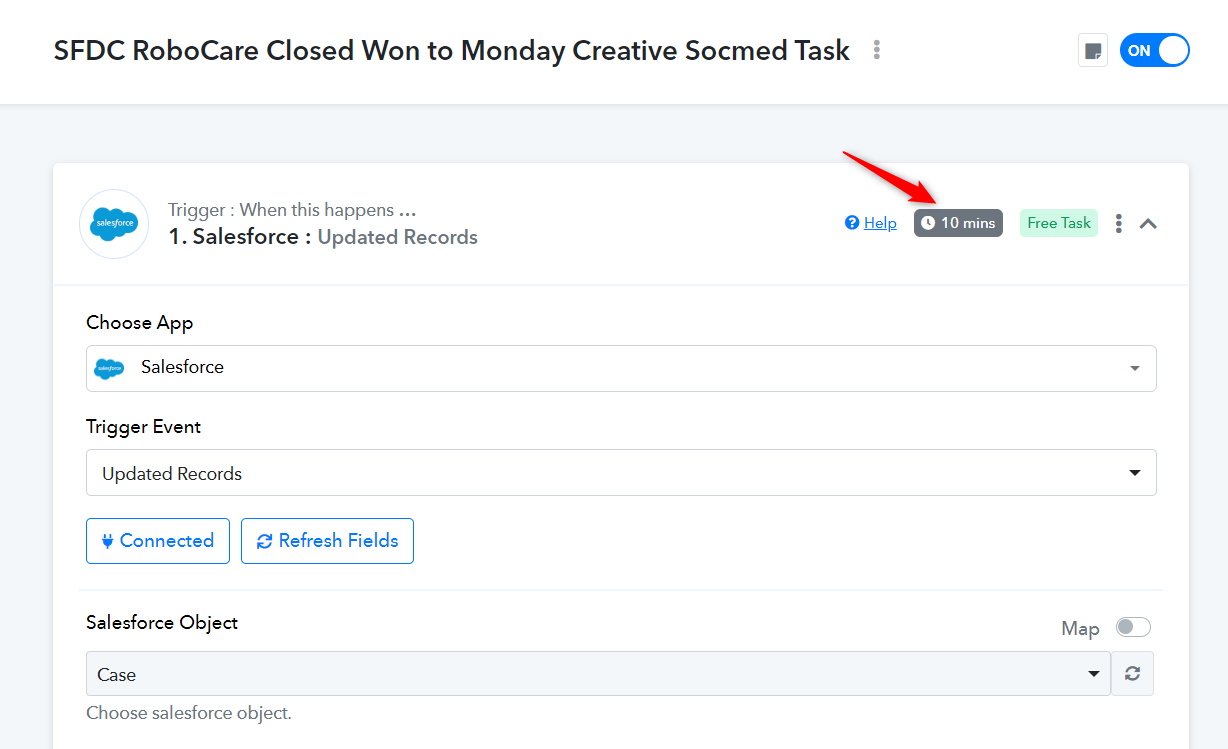1228x749 pixels.
Task: Collapse the Salesforce trigger step chevron
Action: point(1149,224)
